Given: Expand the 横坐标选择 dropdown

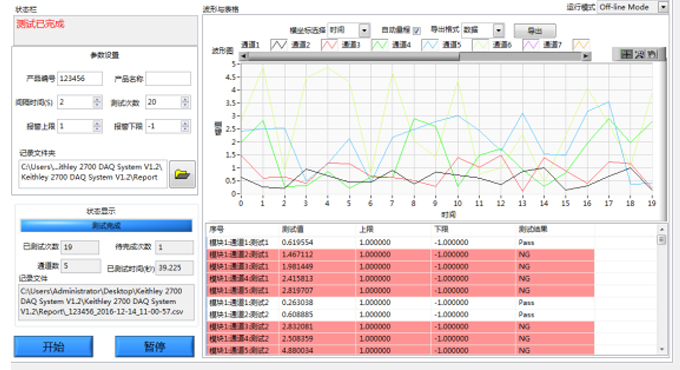Looking at the screenshot, I should [364, 30].
